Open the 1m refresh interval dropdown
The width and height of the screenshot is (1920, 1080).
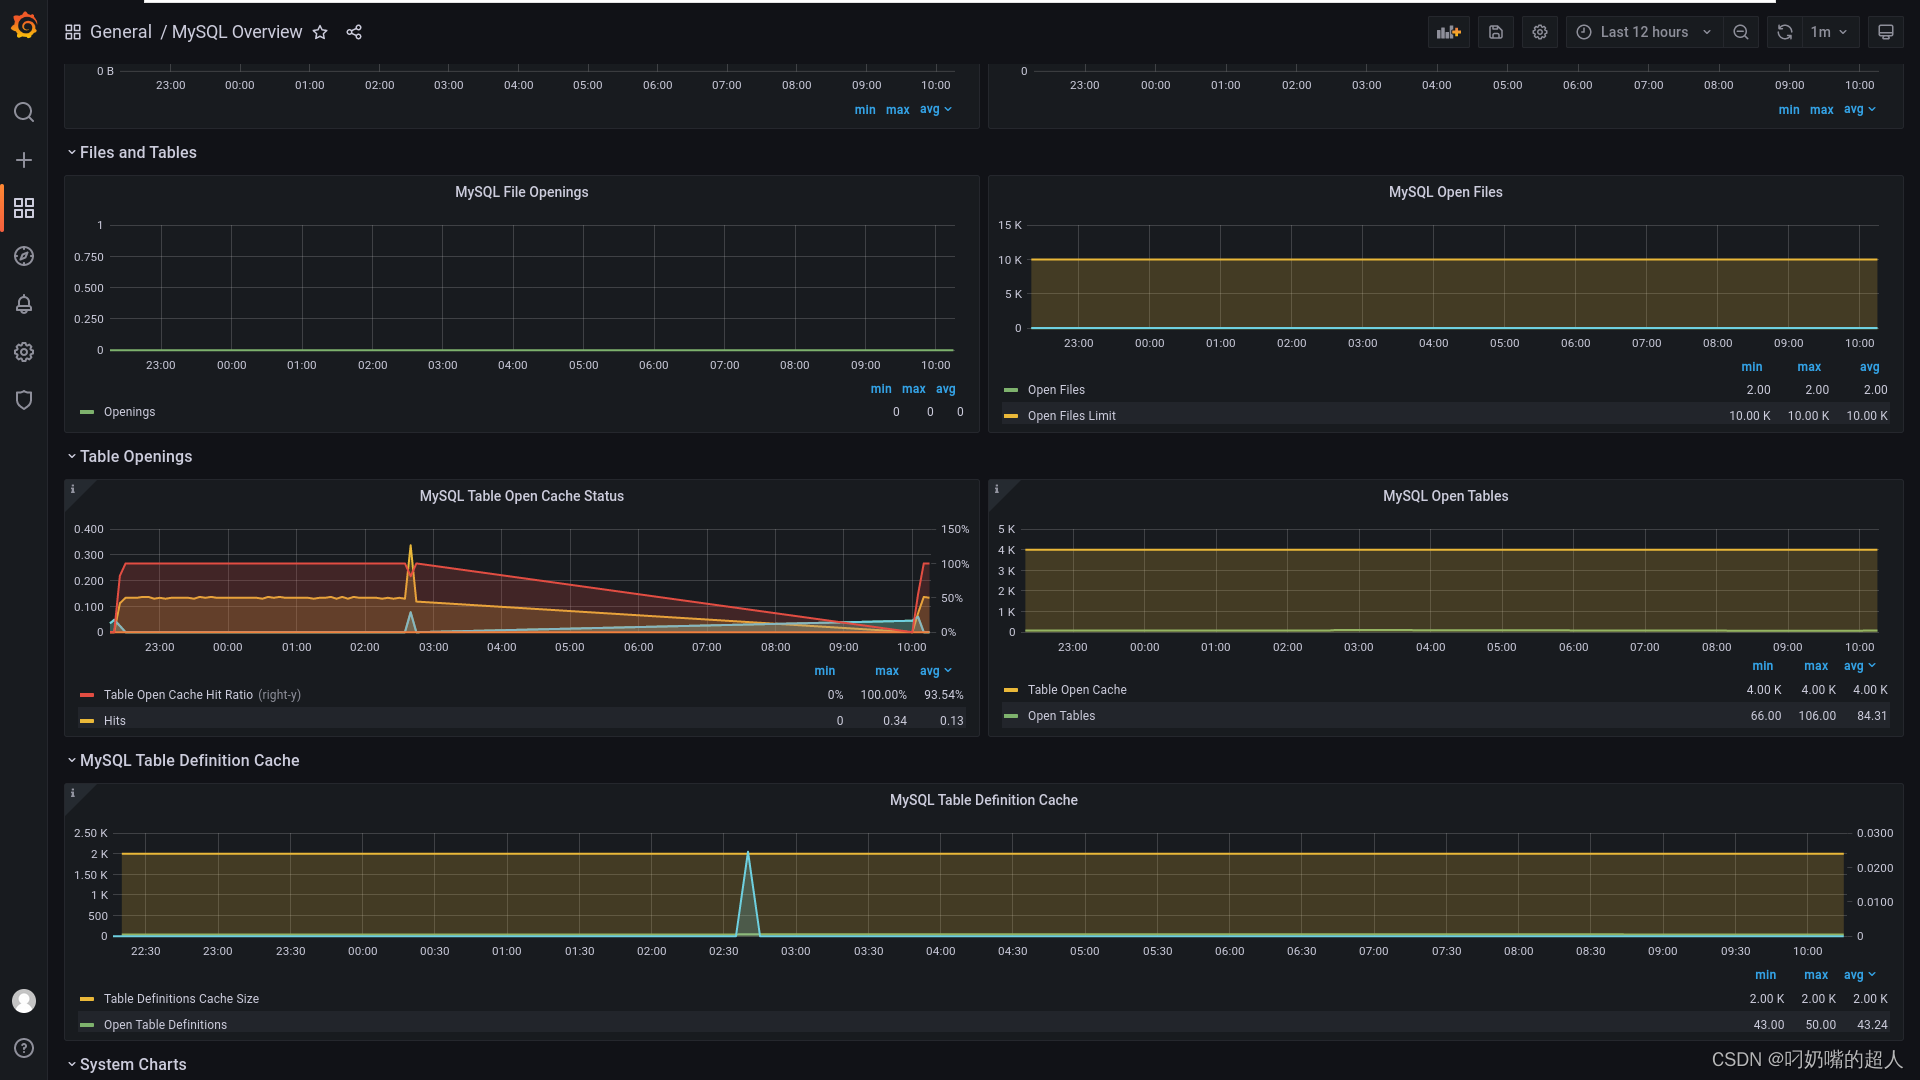(1830, 32)
